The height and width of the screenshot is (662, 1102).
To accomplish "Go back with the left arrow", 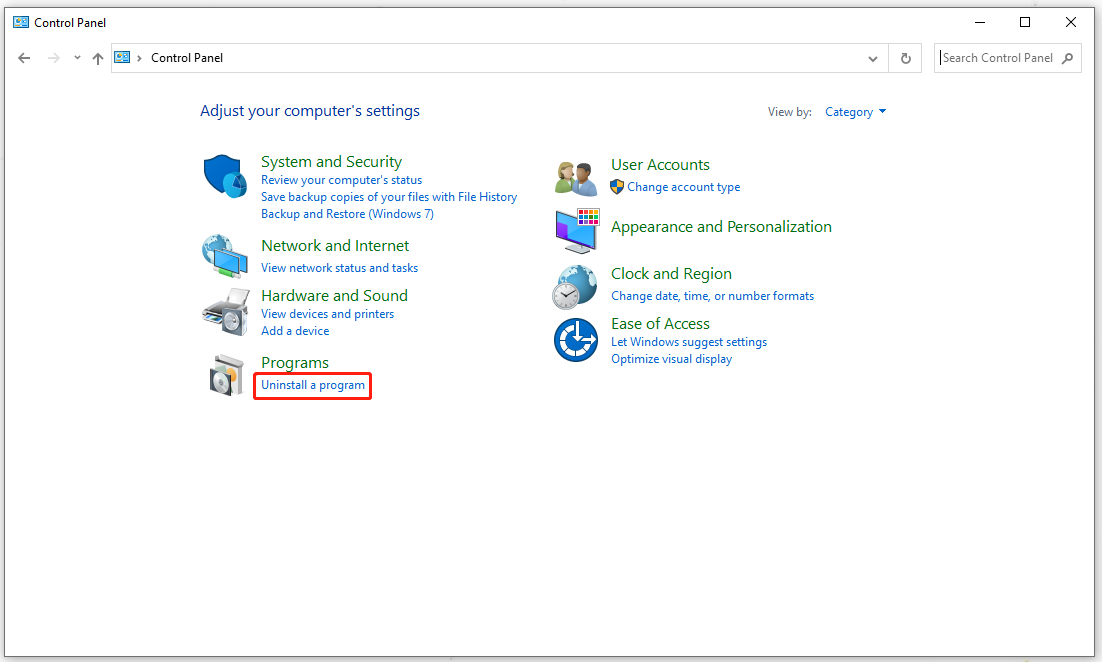I will click(24, 58).
